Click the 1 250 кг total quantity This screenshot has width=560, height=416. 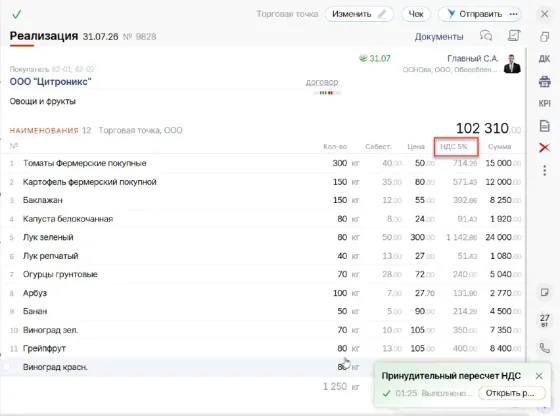pyautogui.click(x=341, y=387)
